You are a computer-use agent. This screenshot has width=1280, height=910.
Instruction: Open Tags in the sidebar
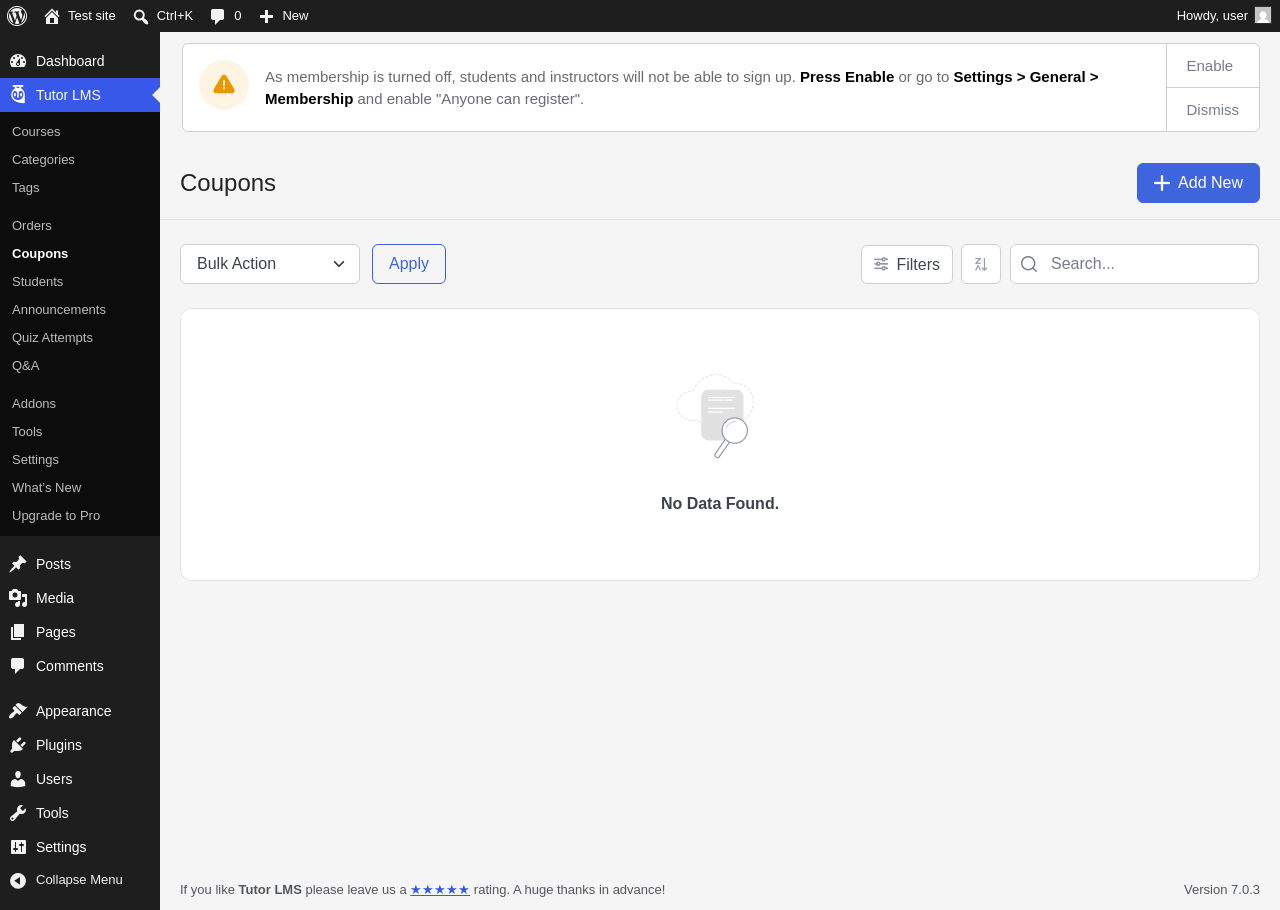pos(26,188)
